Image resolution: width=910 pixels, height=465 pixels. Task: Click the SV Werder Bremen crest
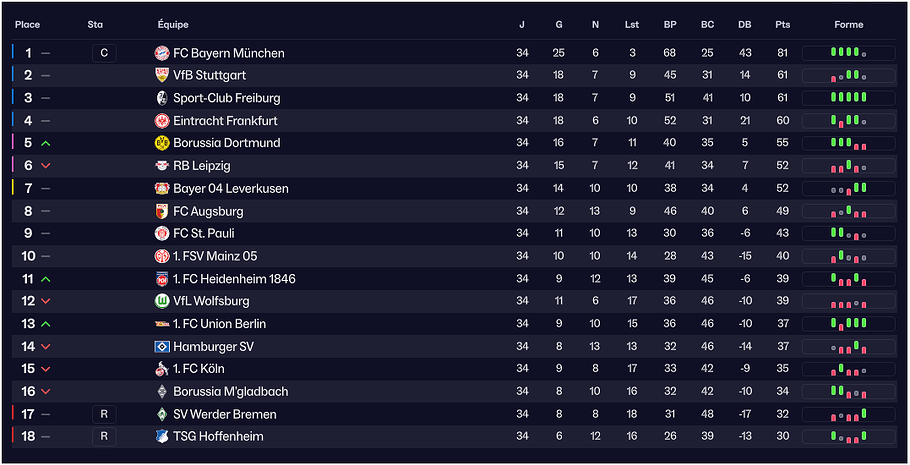[162, 414]
